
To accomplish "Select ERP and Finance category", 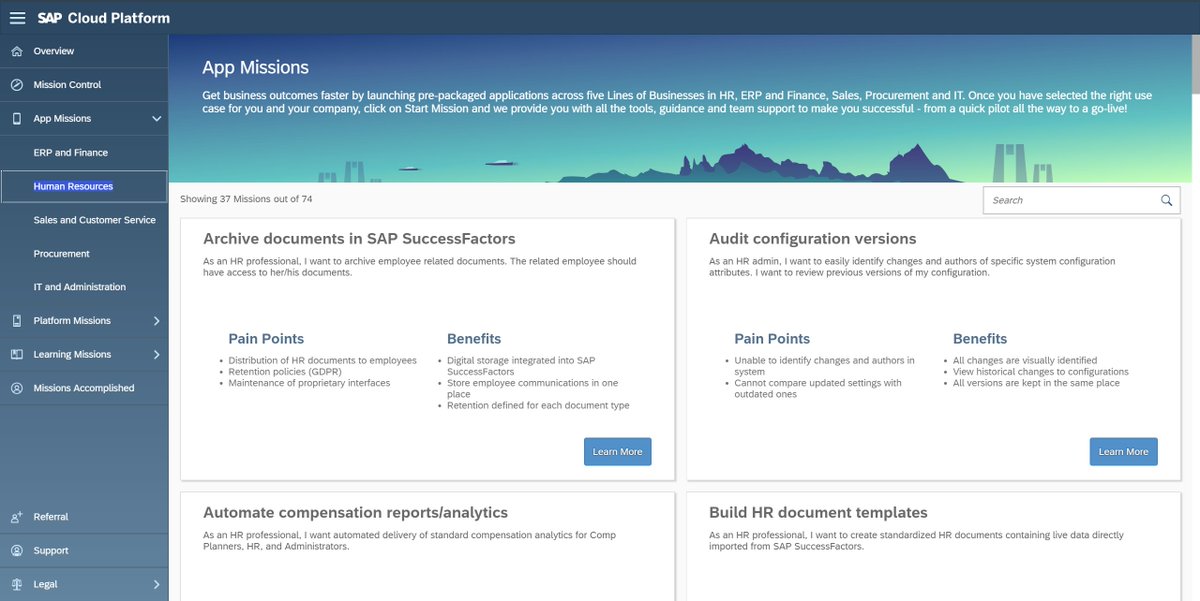I will 84,152.
